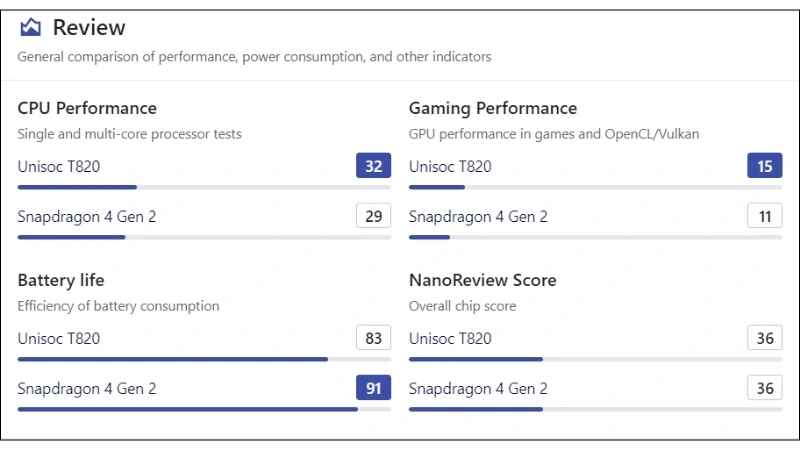Viewport: 800px width, 450px height.
Task: Click Snapdragon 4 Gen 2 gaming score 11
Action: (x=764, y=216)
